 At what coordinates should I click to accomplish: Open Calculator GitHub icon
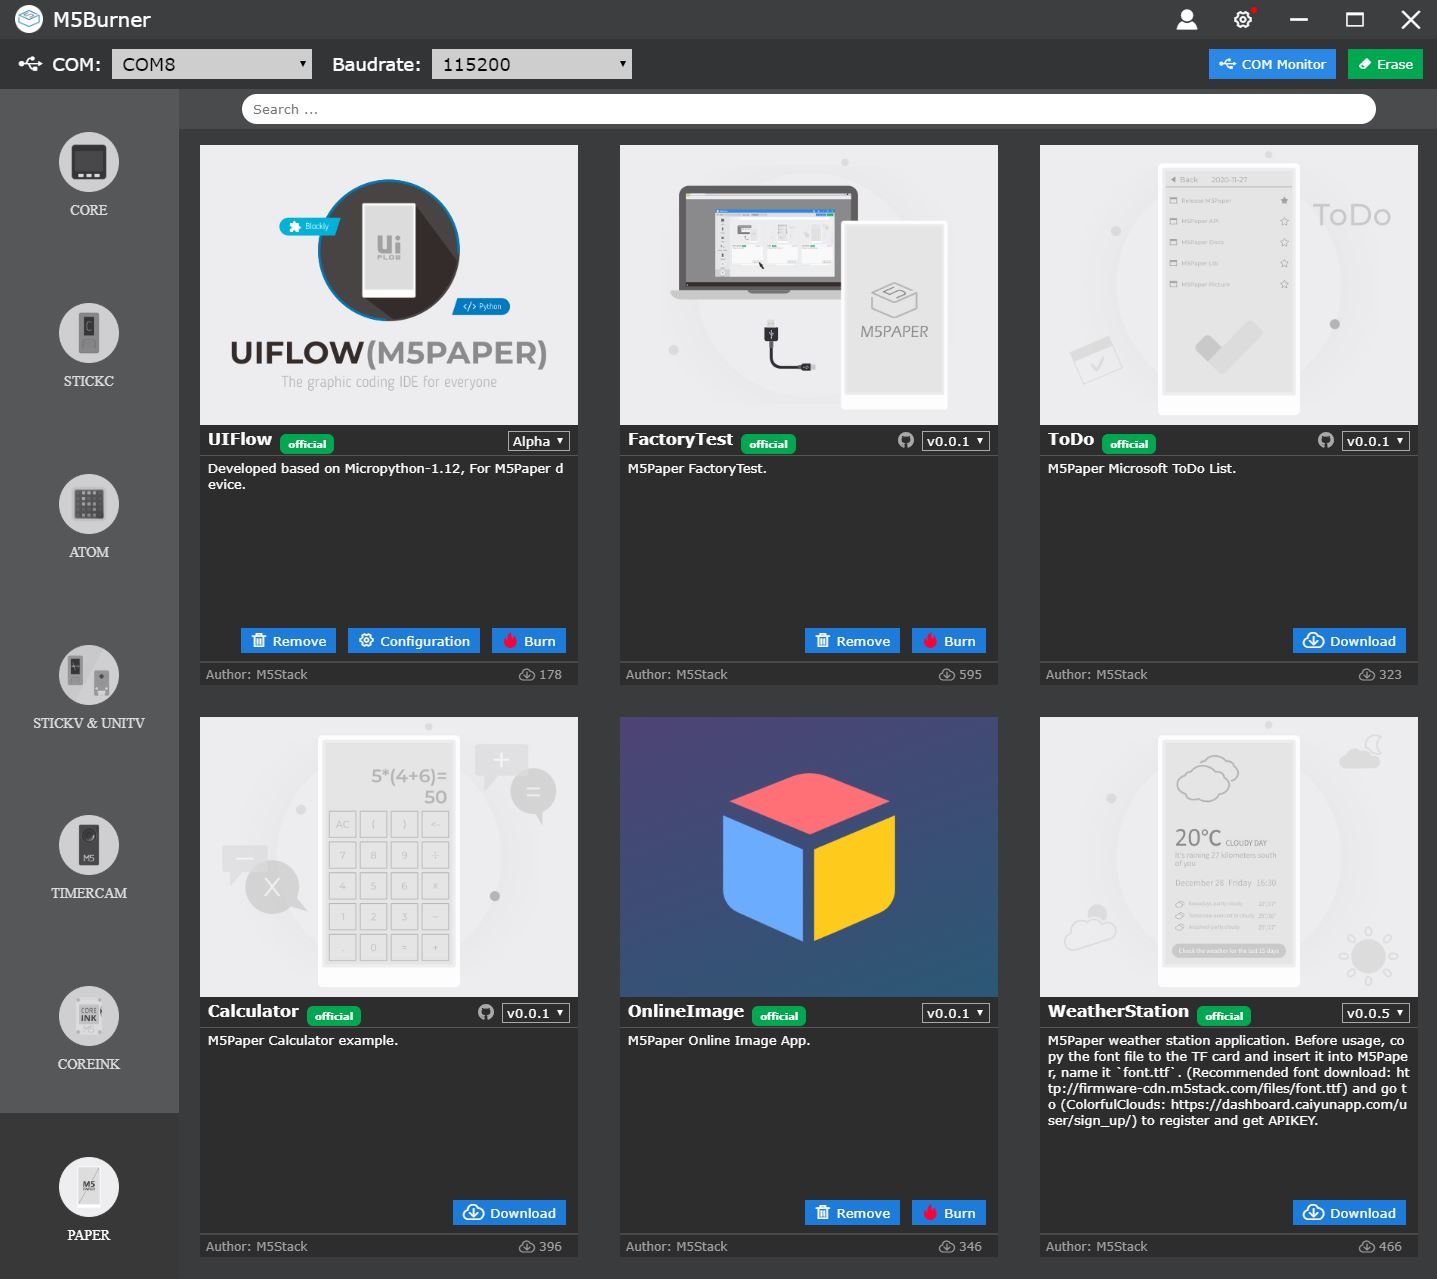tap(486, 1012)
